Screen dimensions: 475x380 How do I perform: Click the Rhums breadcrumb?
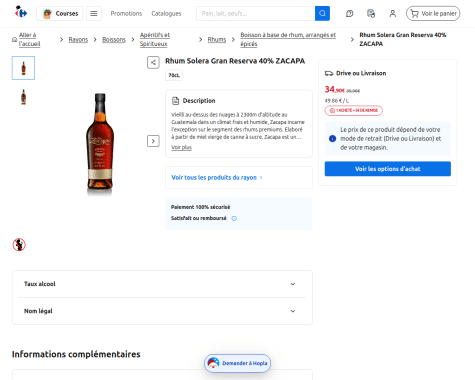(x=217, y=40)
